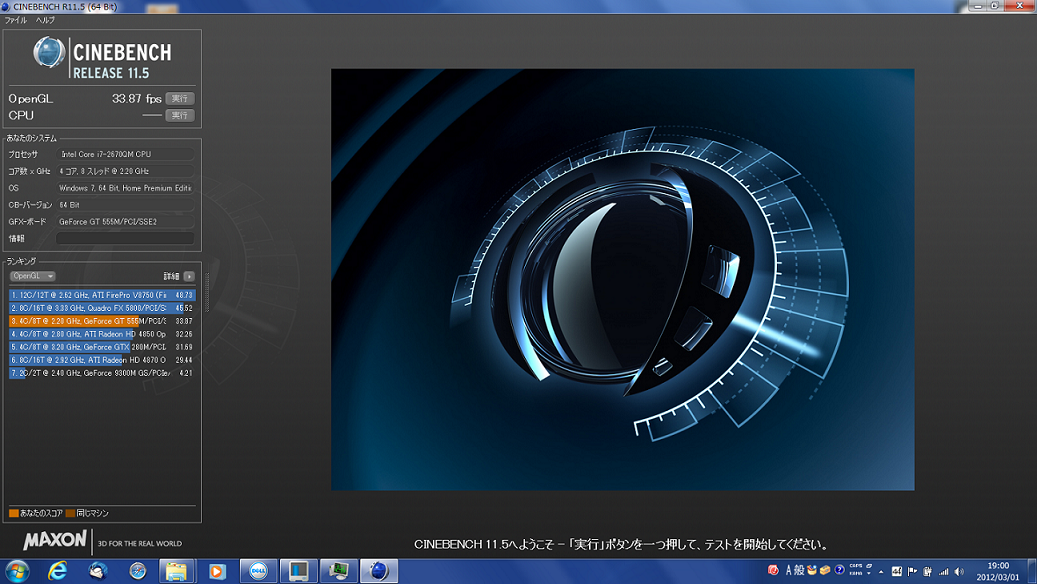Click the プロセッサ field showing Core i7-2670QM

tap(125, 154)
